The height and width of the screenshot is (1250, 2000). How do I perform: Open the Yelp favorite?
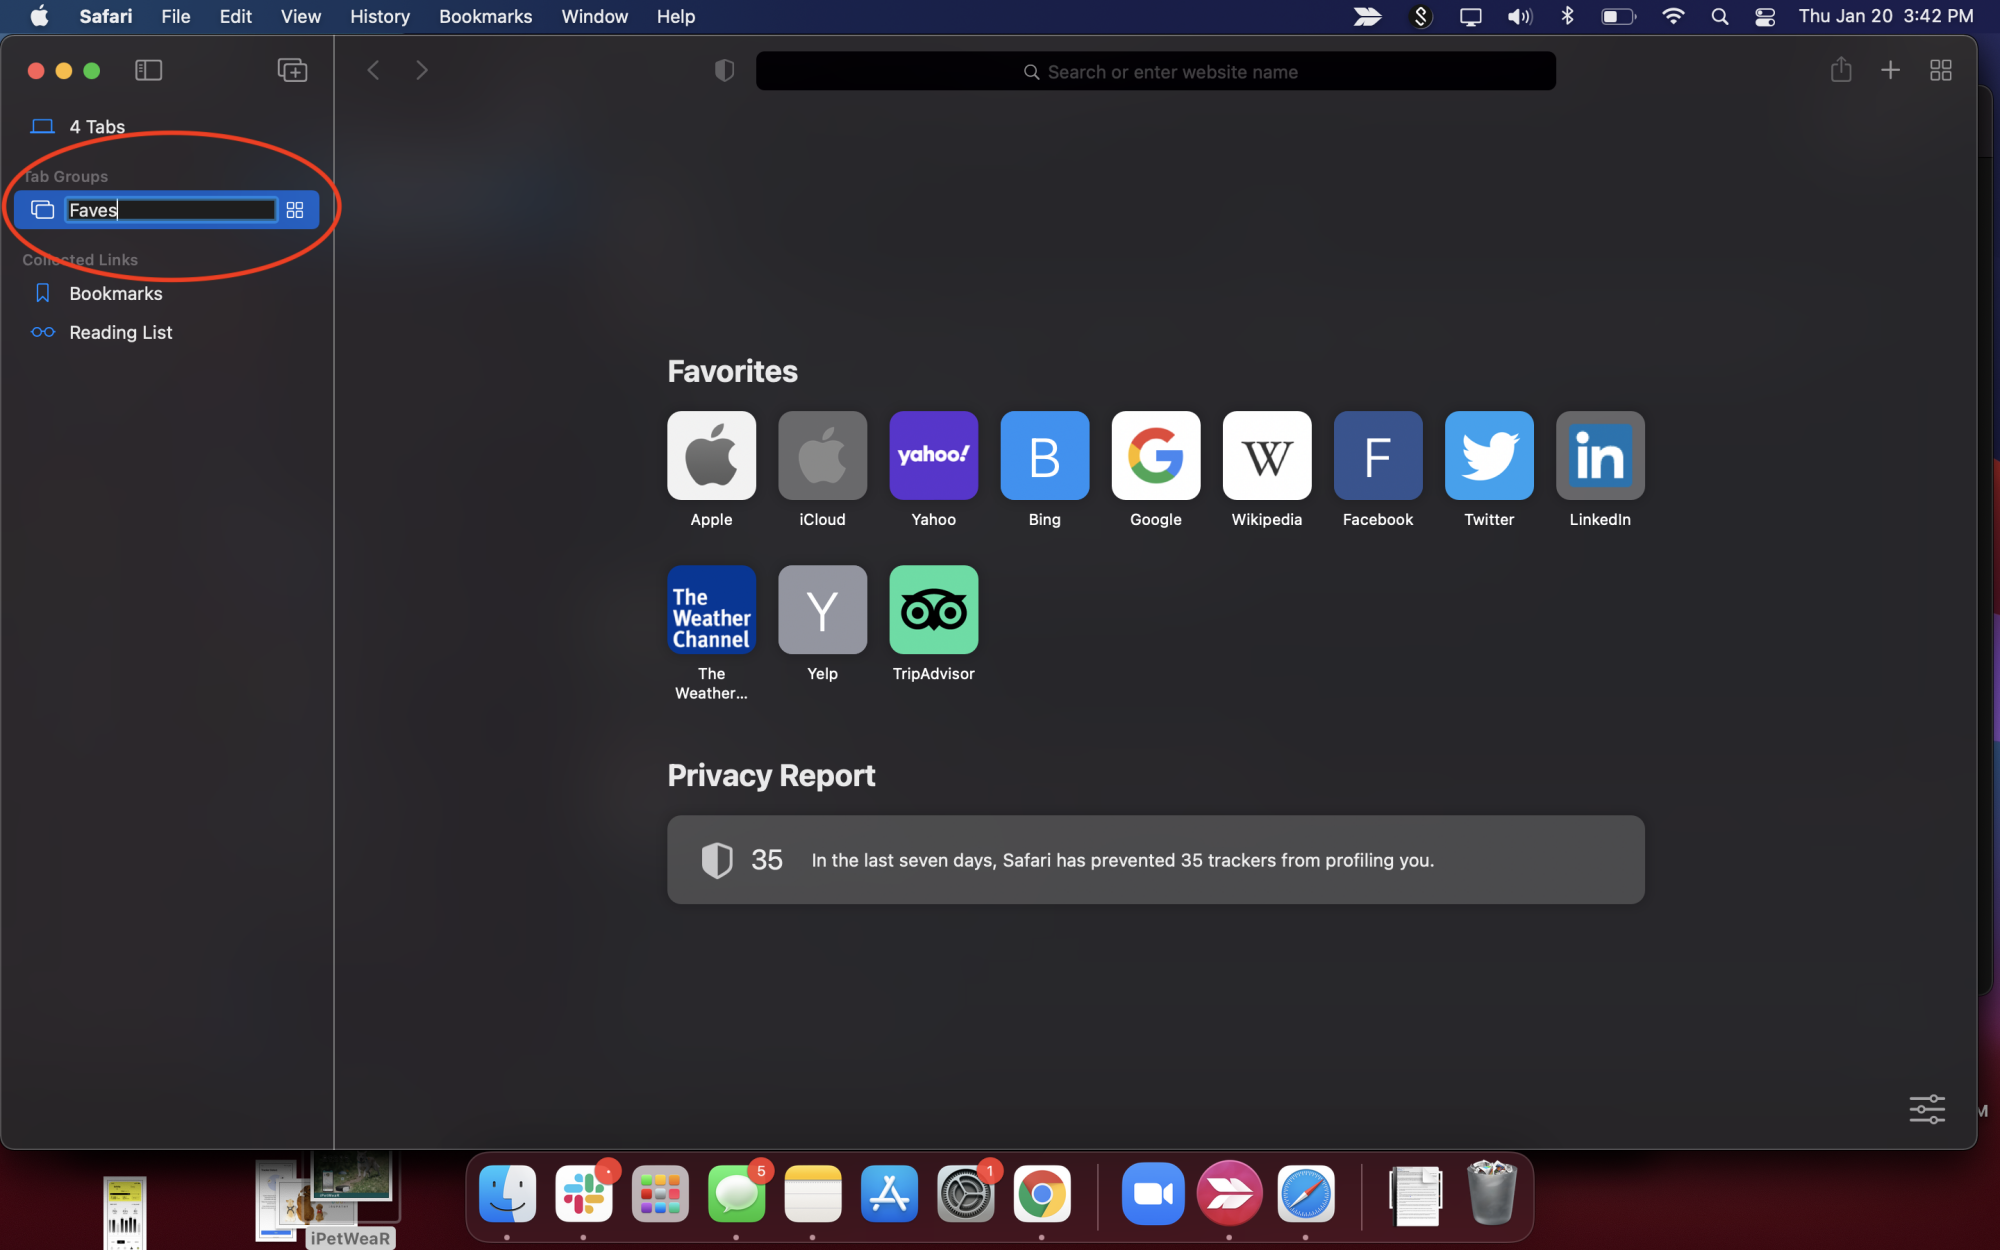tap(822, 609)
